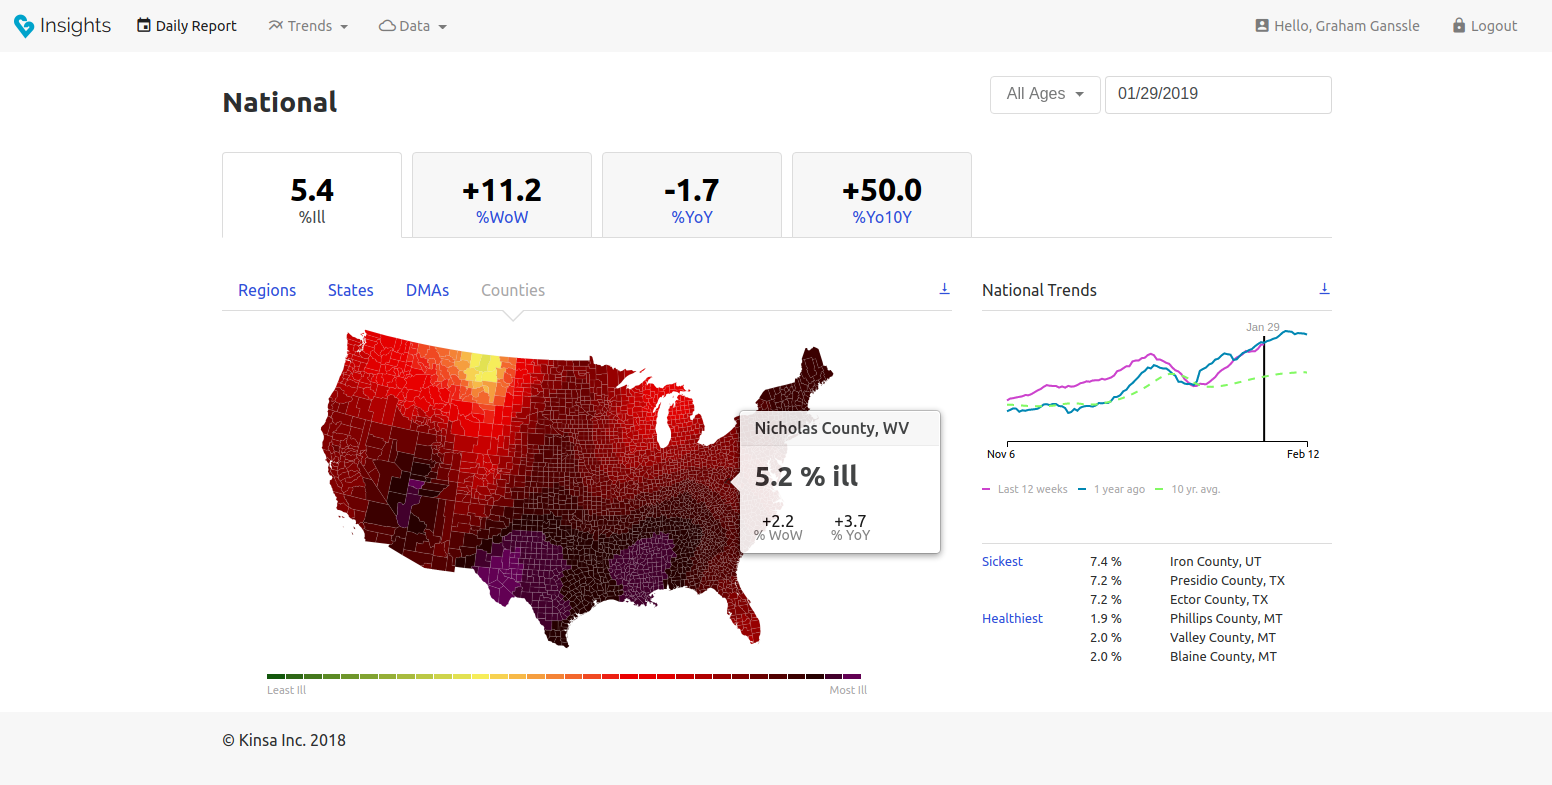Screen dimensions: 1552x785
Task: Expand the Data dropdown menu
Action: click(x=413, y=26)
